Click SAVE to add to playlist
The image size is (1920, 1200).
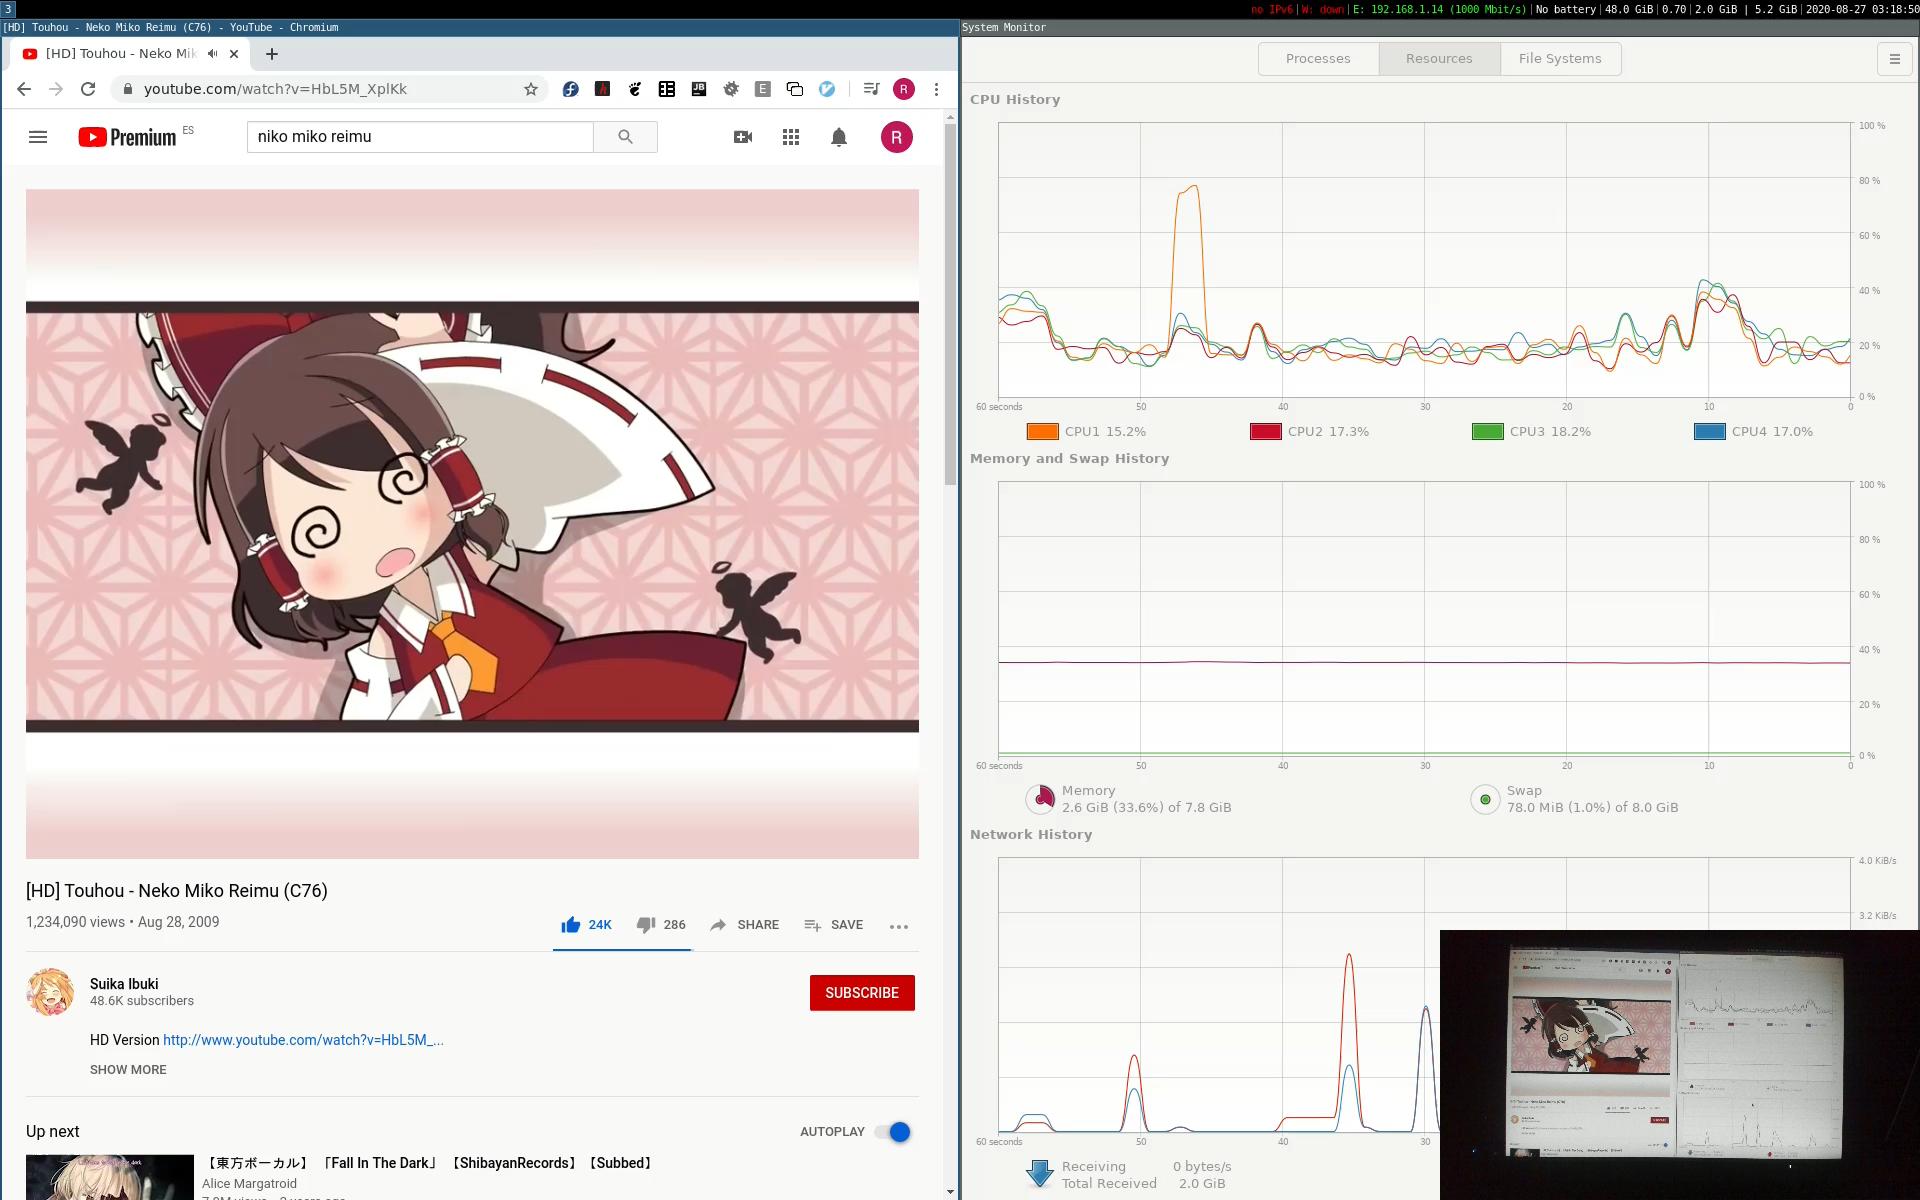tap(833, 925)
